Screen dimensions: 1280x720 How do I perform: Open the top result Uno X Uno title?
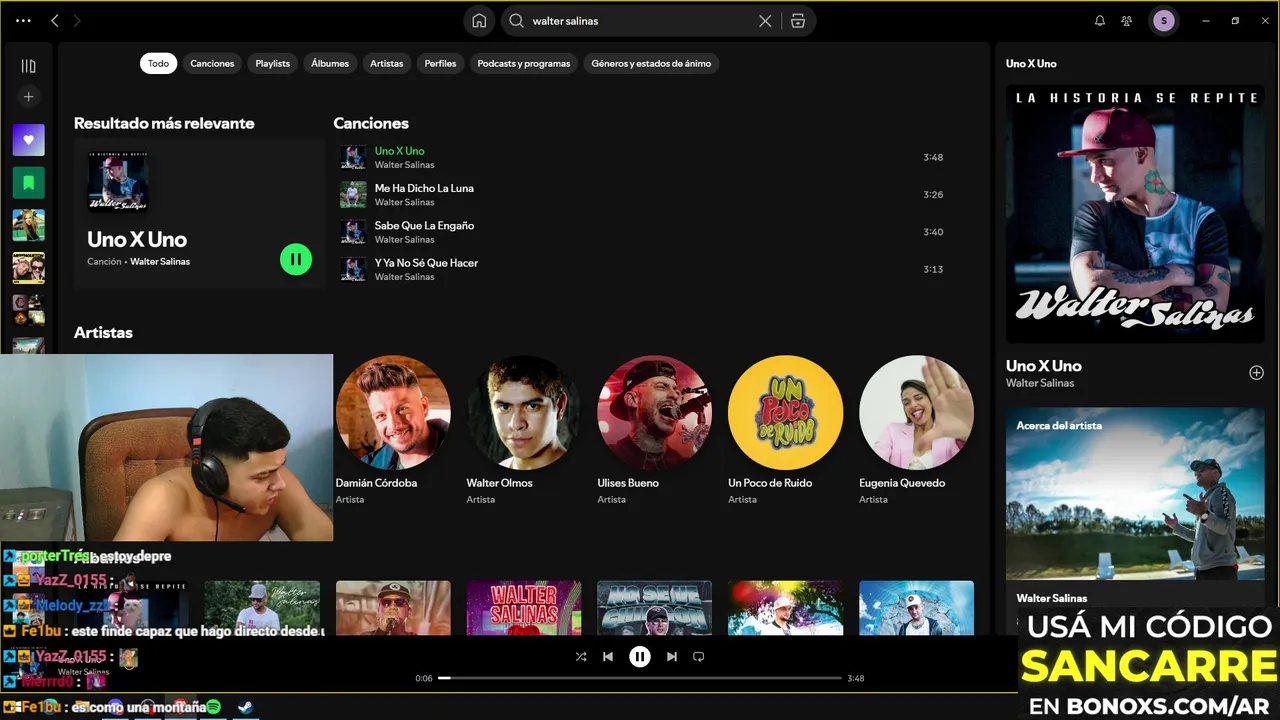point(137,239)
